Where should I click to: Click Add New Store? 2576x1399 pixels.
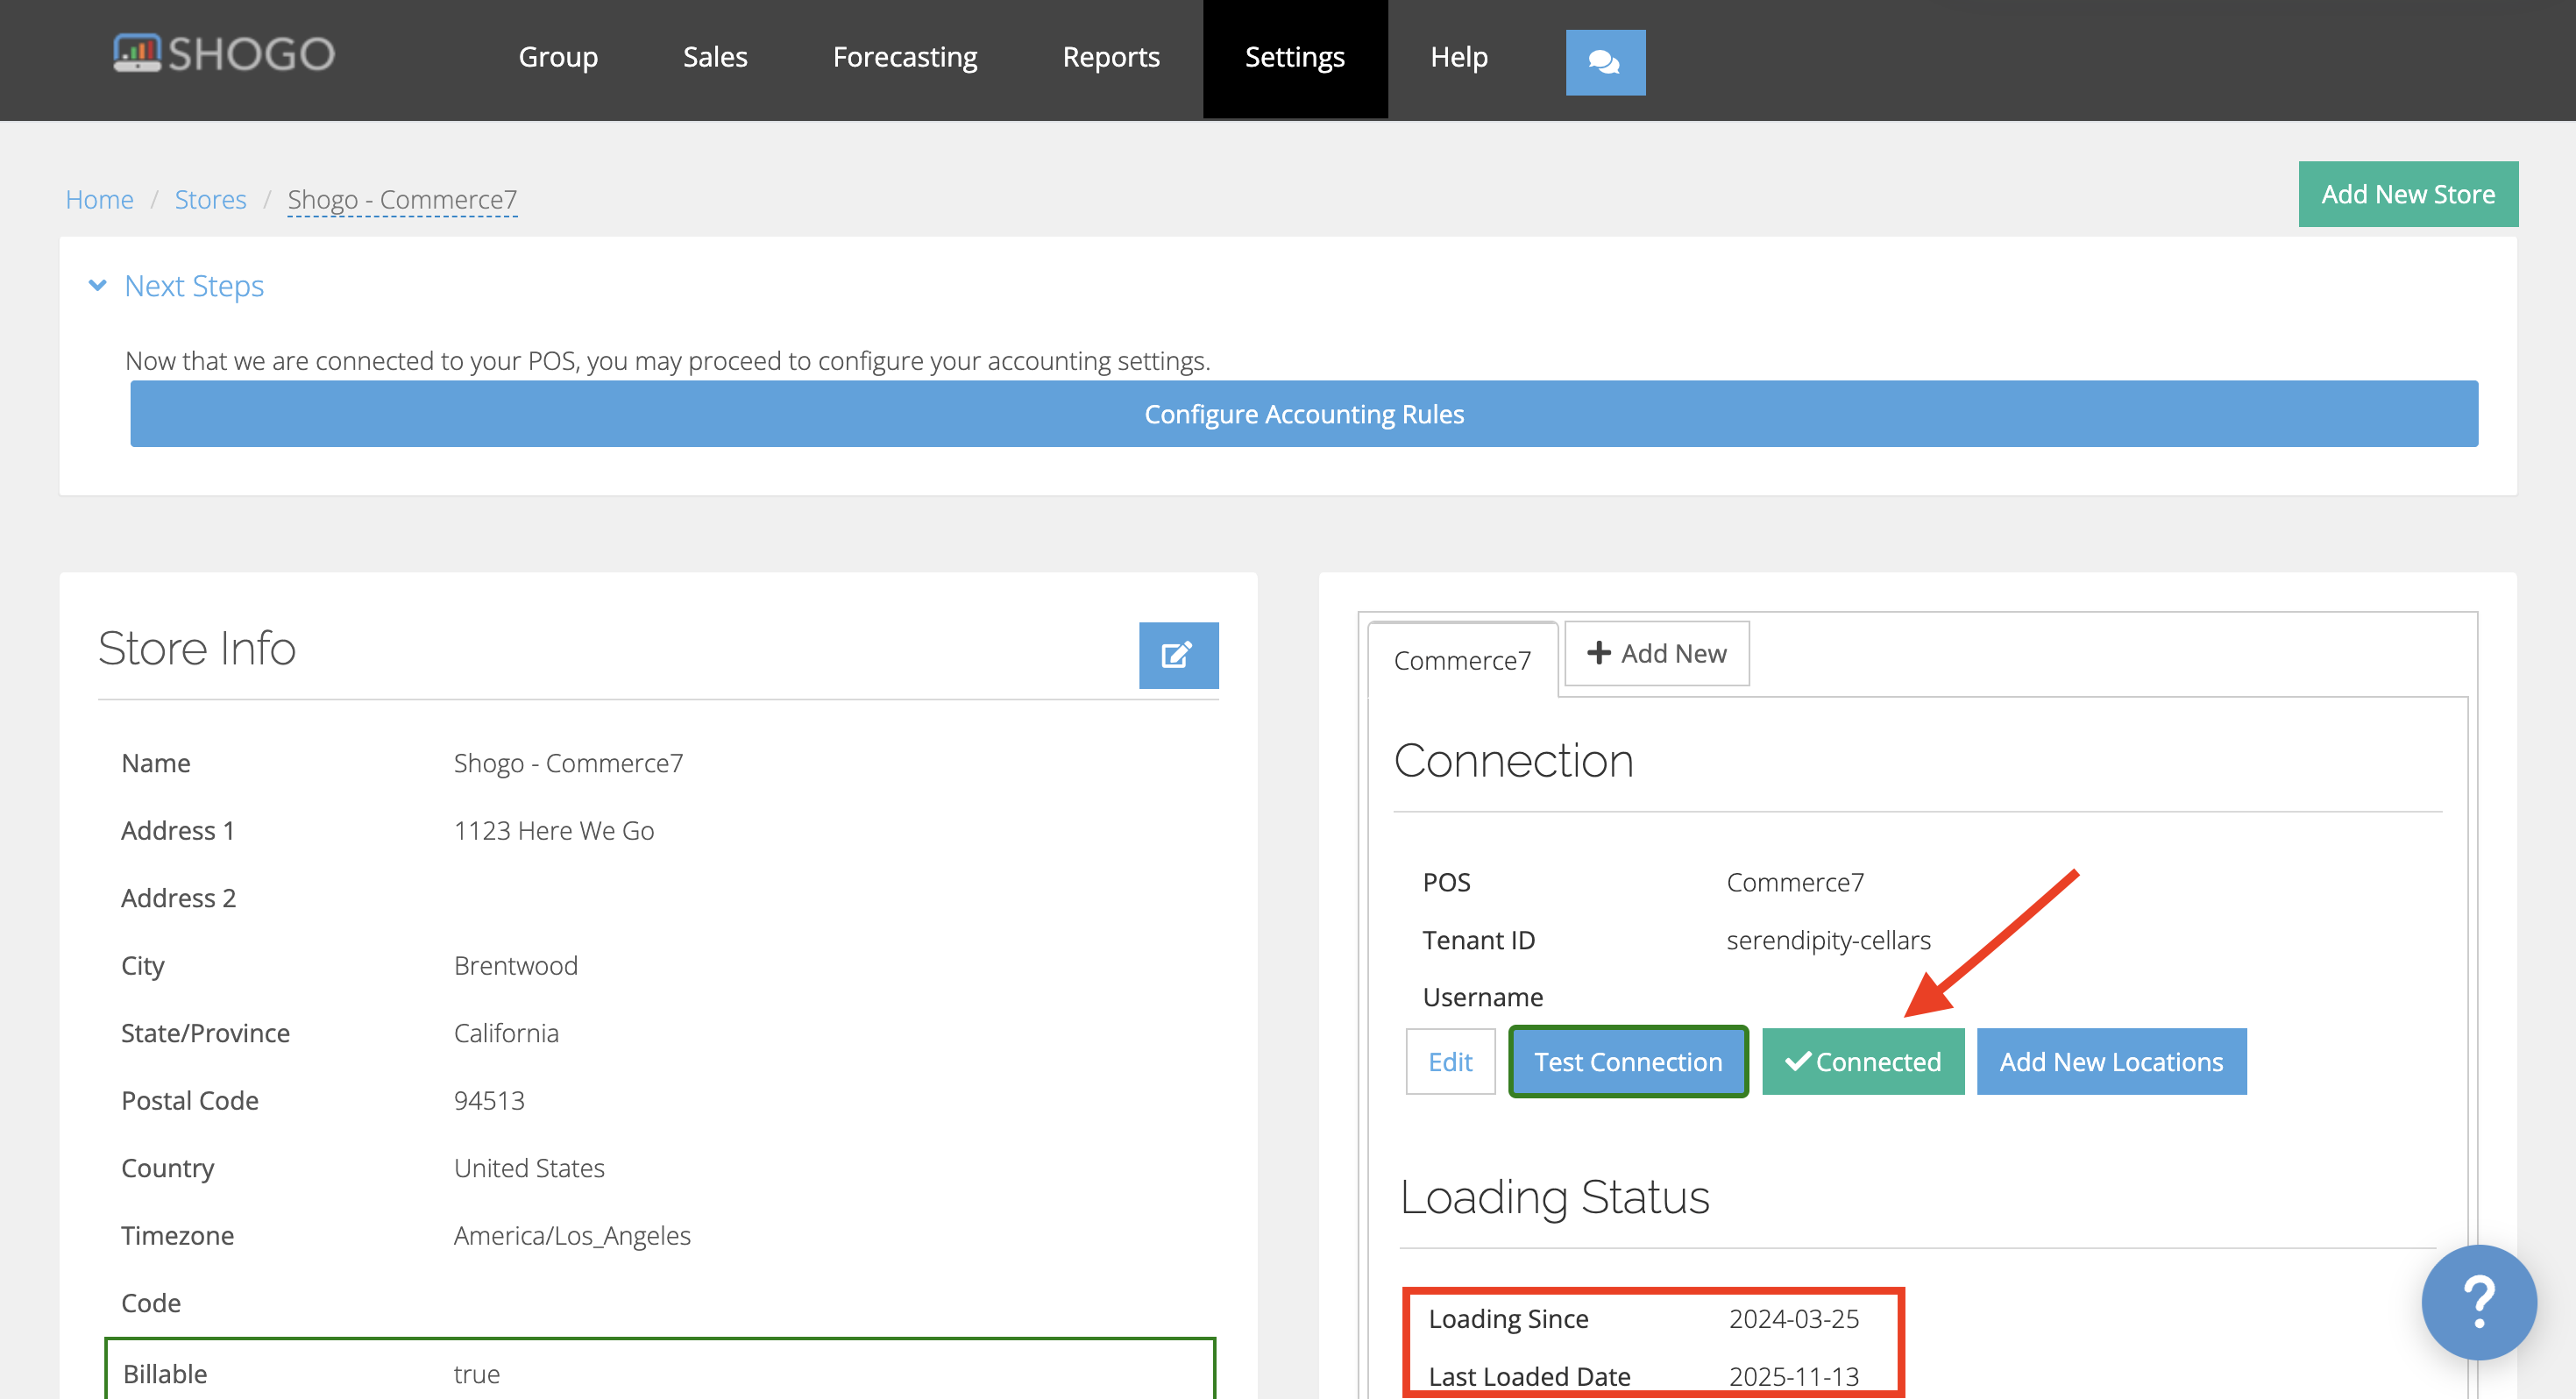pyautogui.click(x=2407, y=193)
